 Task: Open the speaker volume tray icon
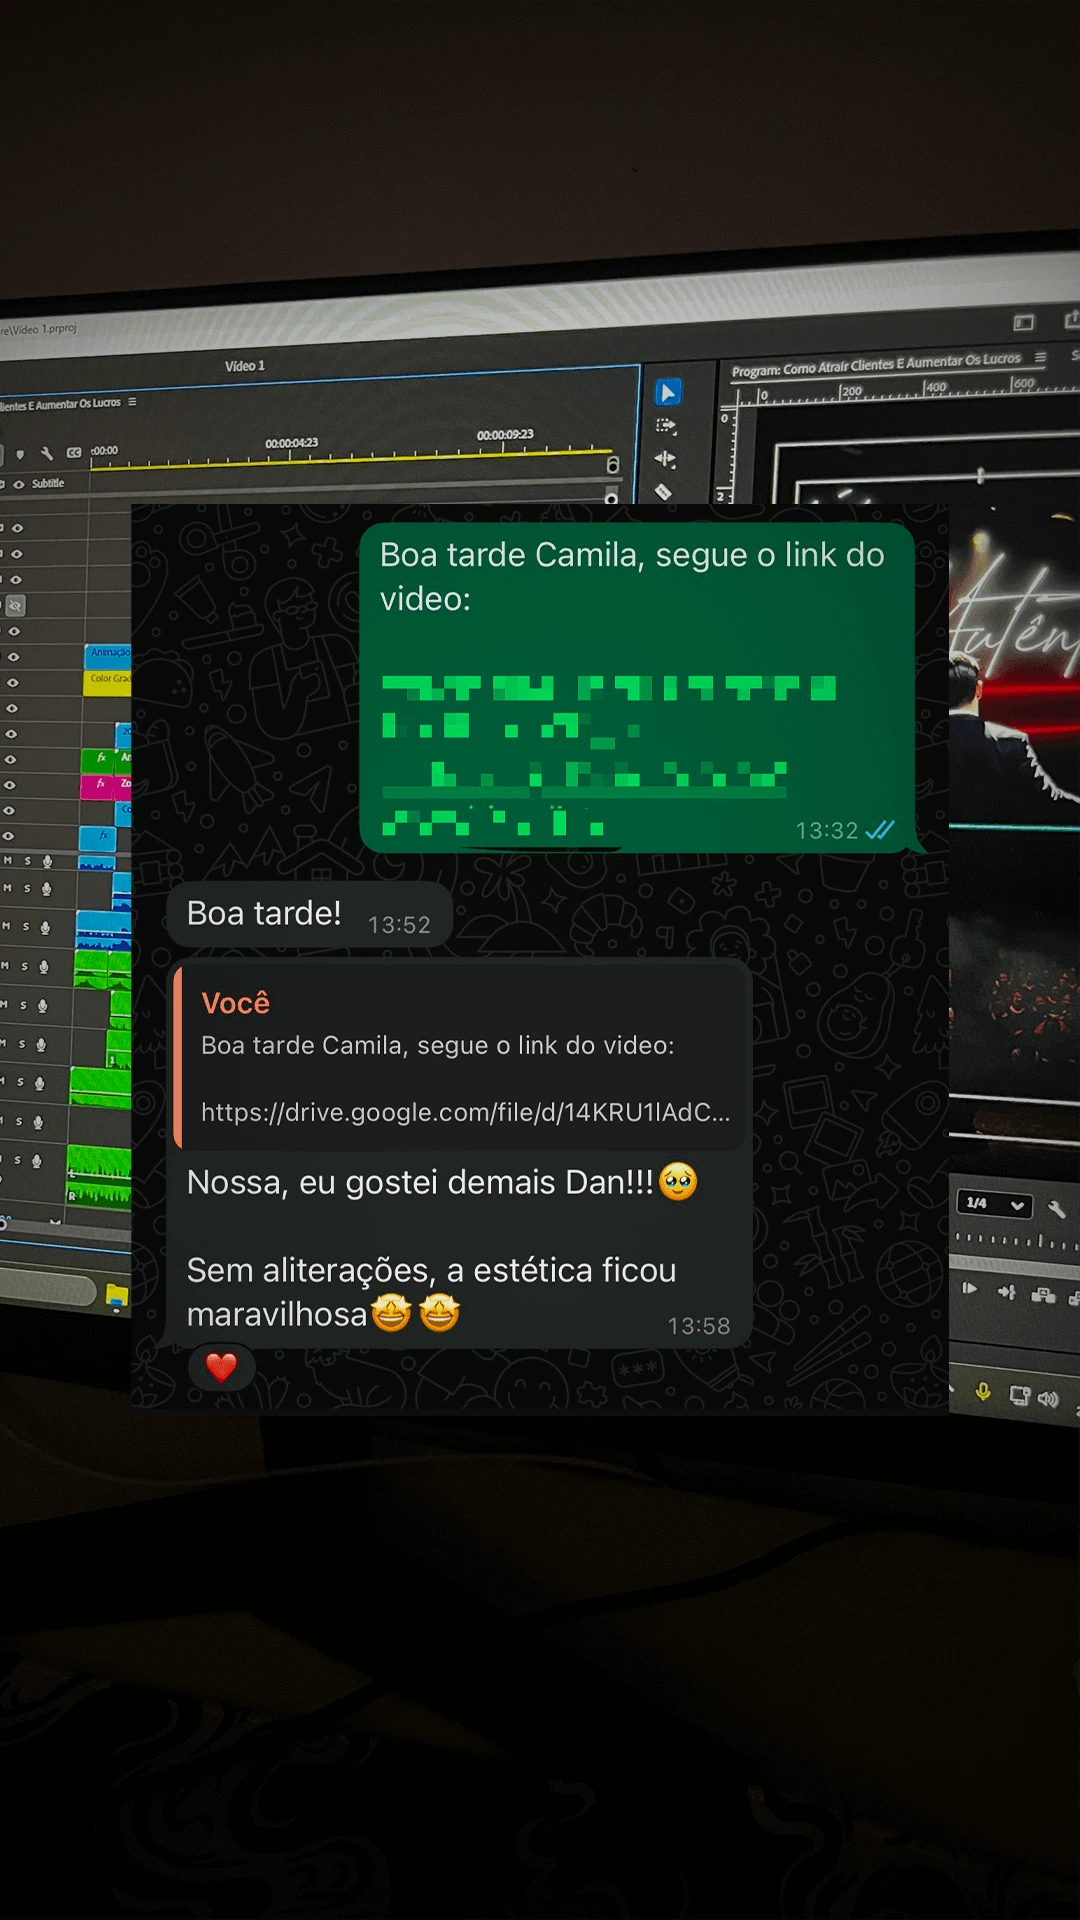coord(1048,1398)
